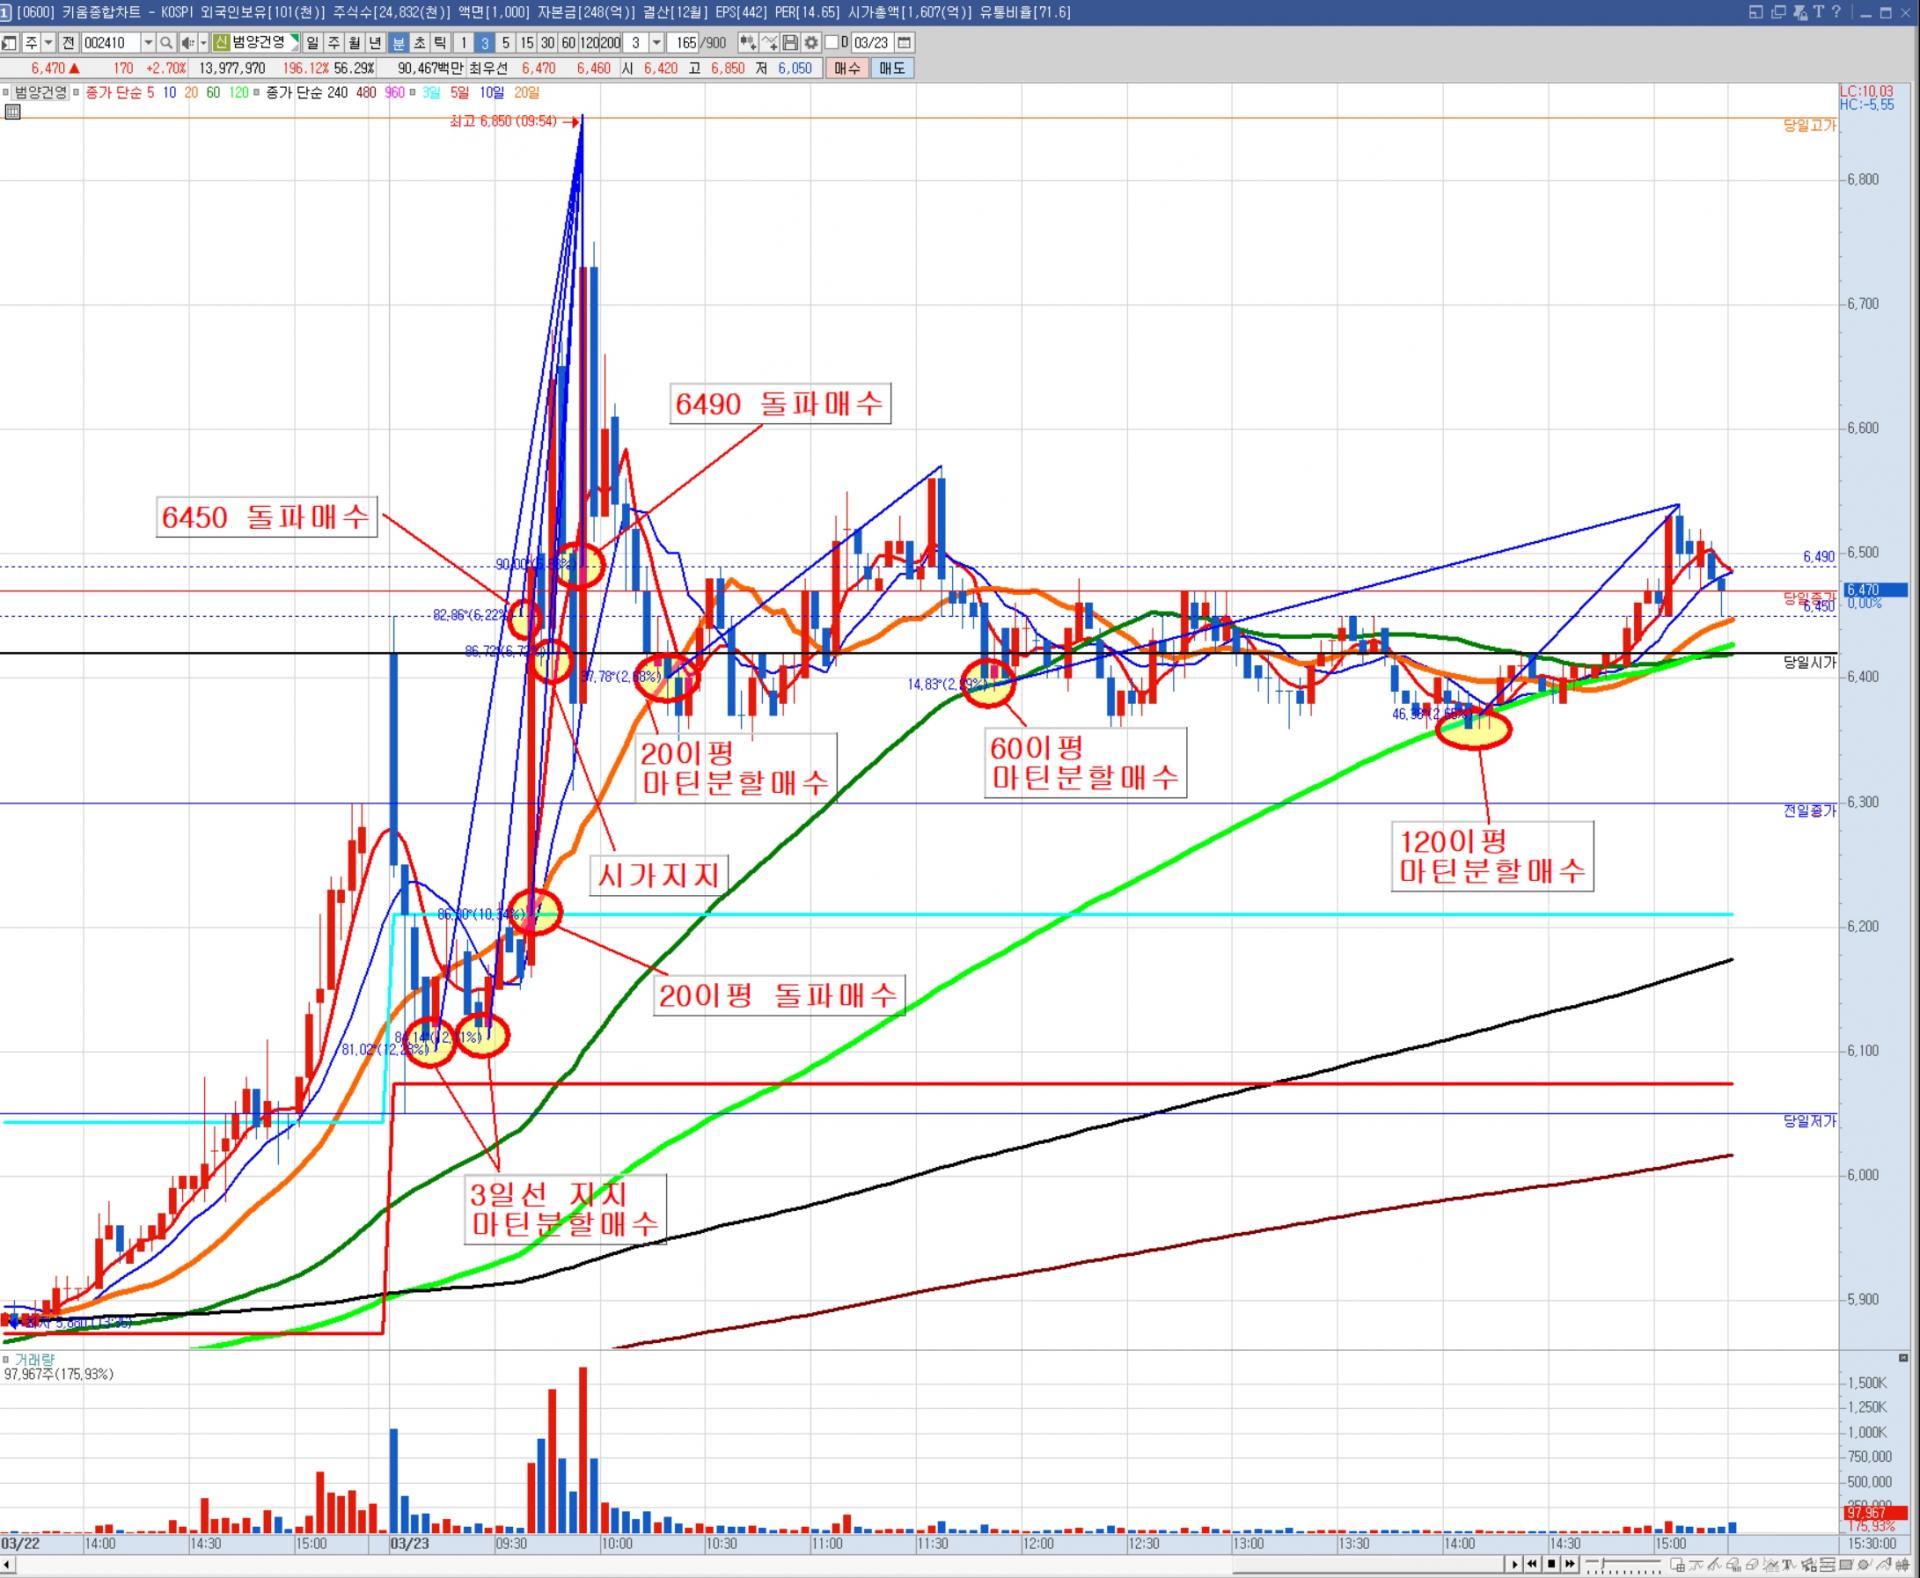1920x1578 pixels.
Task: Click the 매도 sell button
Action: 891,68
